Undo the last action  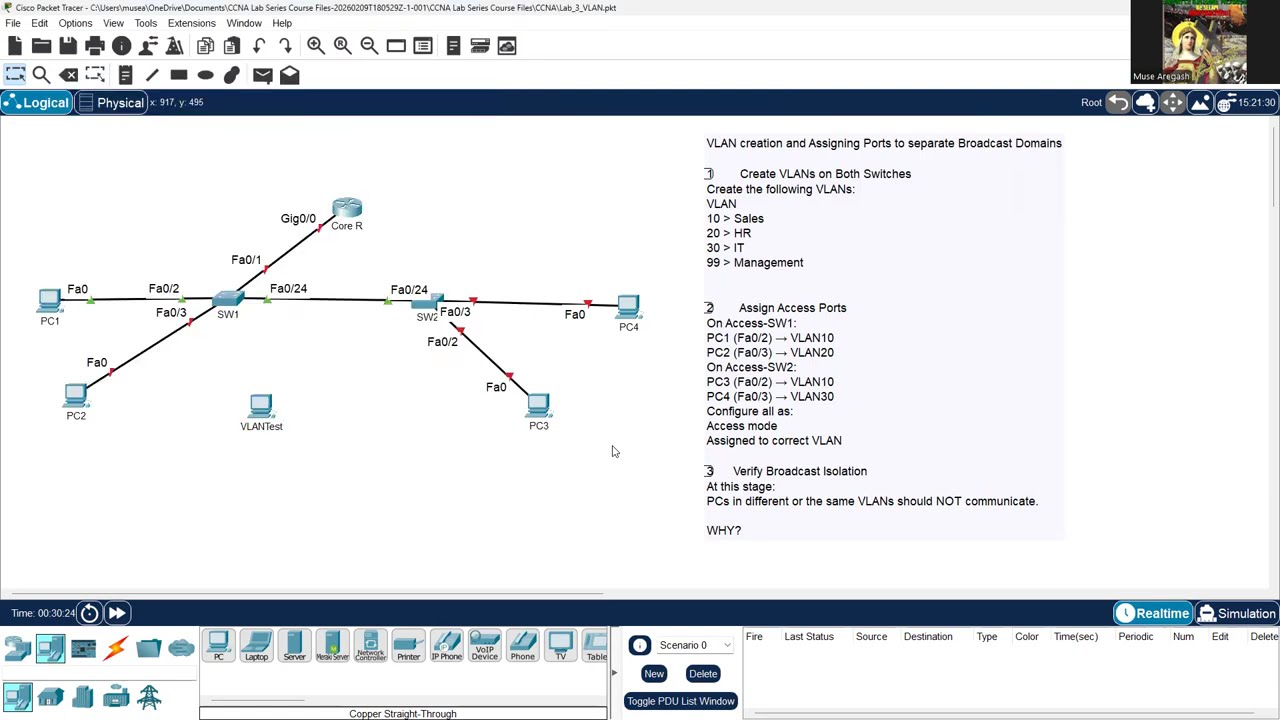(259, 46)
